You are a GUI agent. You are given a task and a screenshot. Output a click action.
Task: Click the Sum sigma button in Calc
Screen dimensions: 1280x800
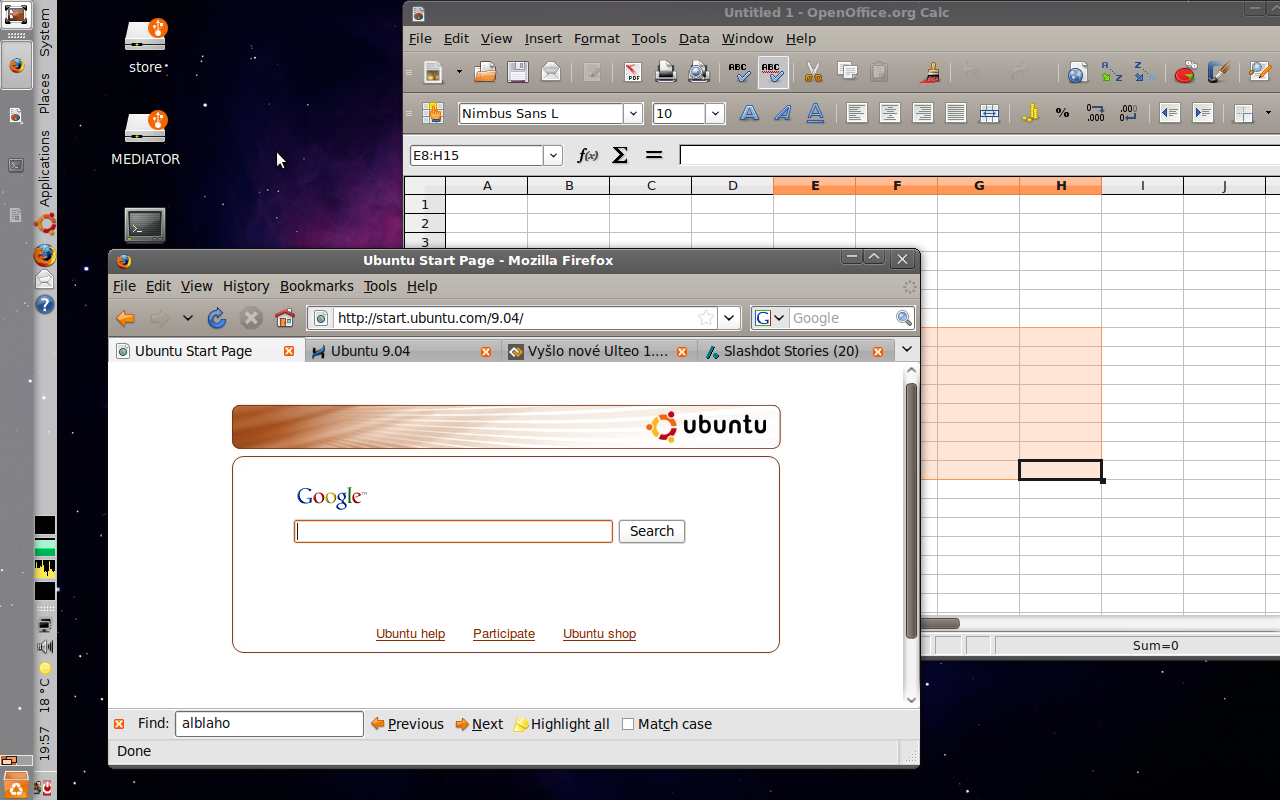(620, 155)
